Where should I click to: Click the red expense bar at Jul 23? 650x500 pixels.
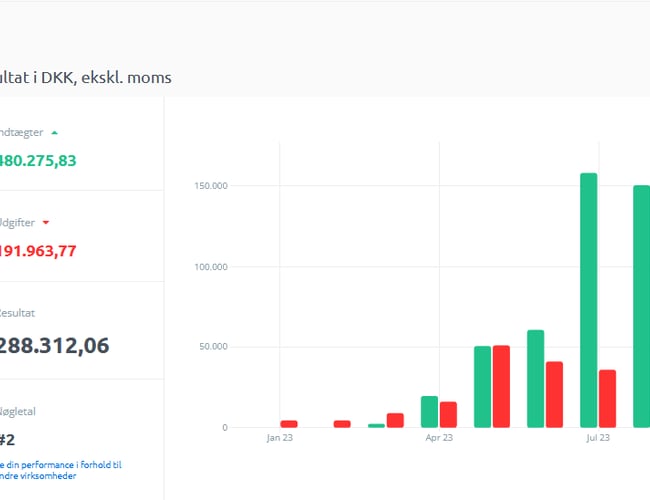[607, 398]
